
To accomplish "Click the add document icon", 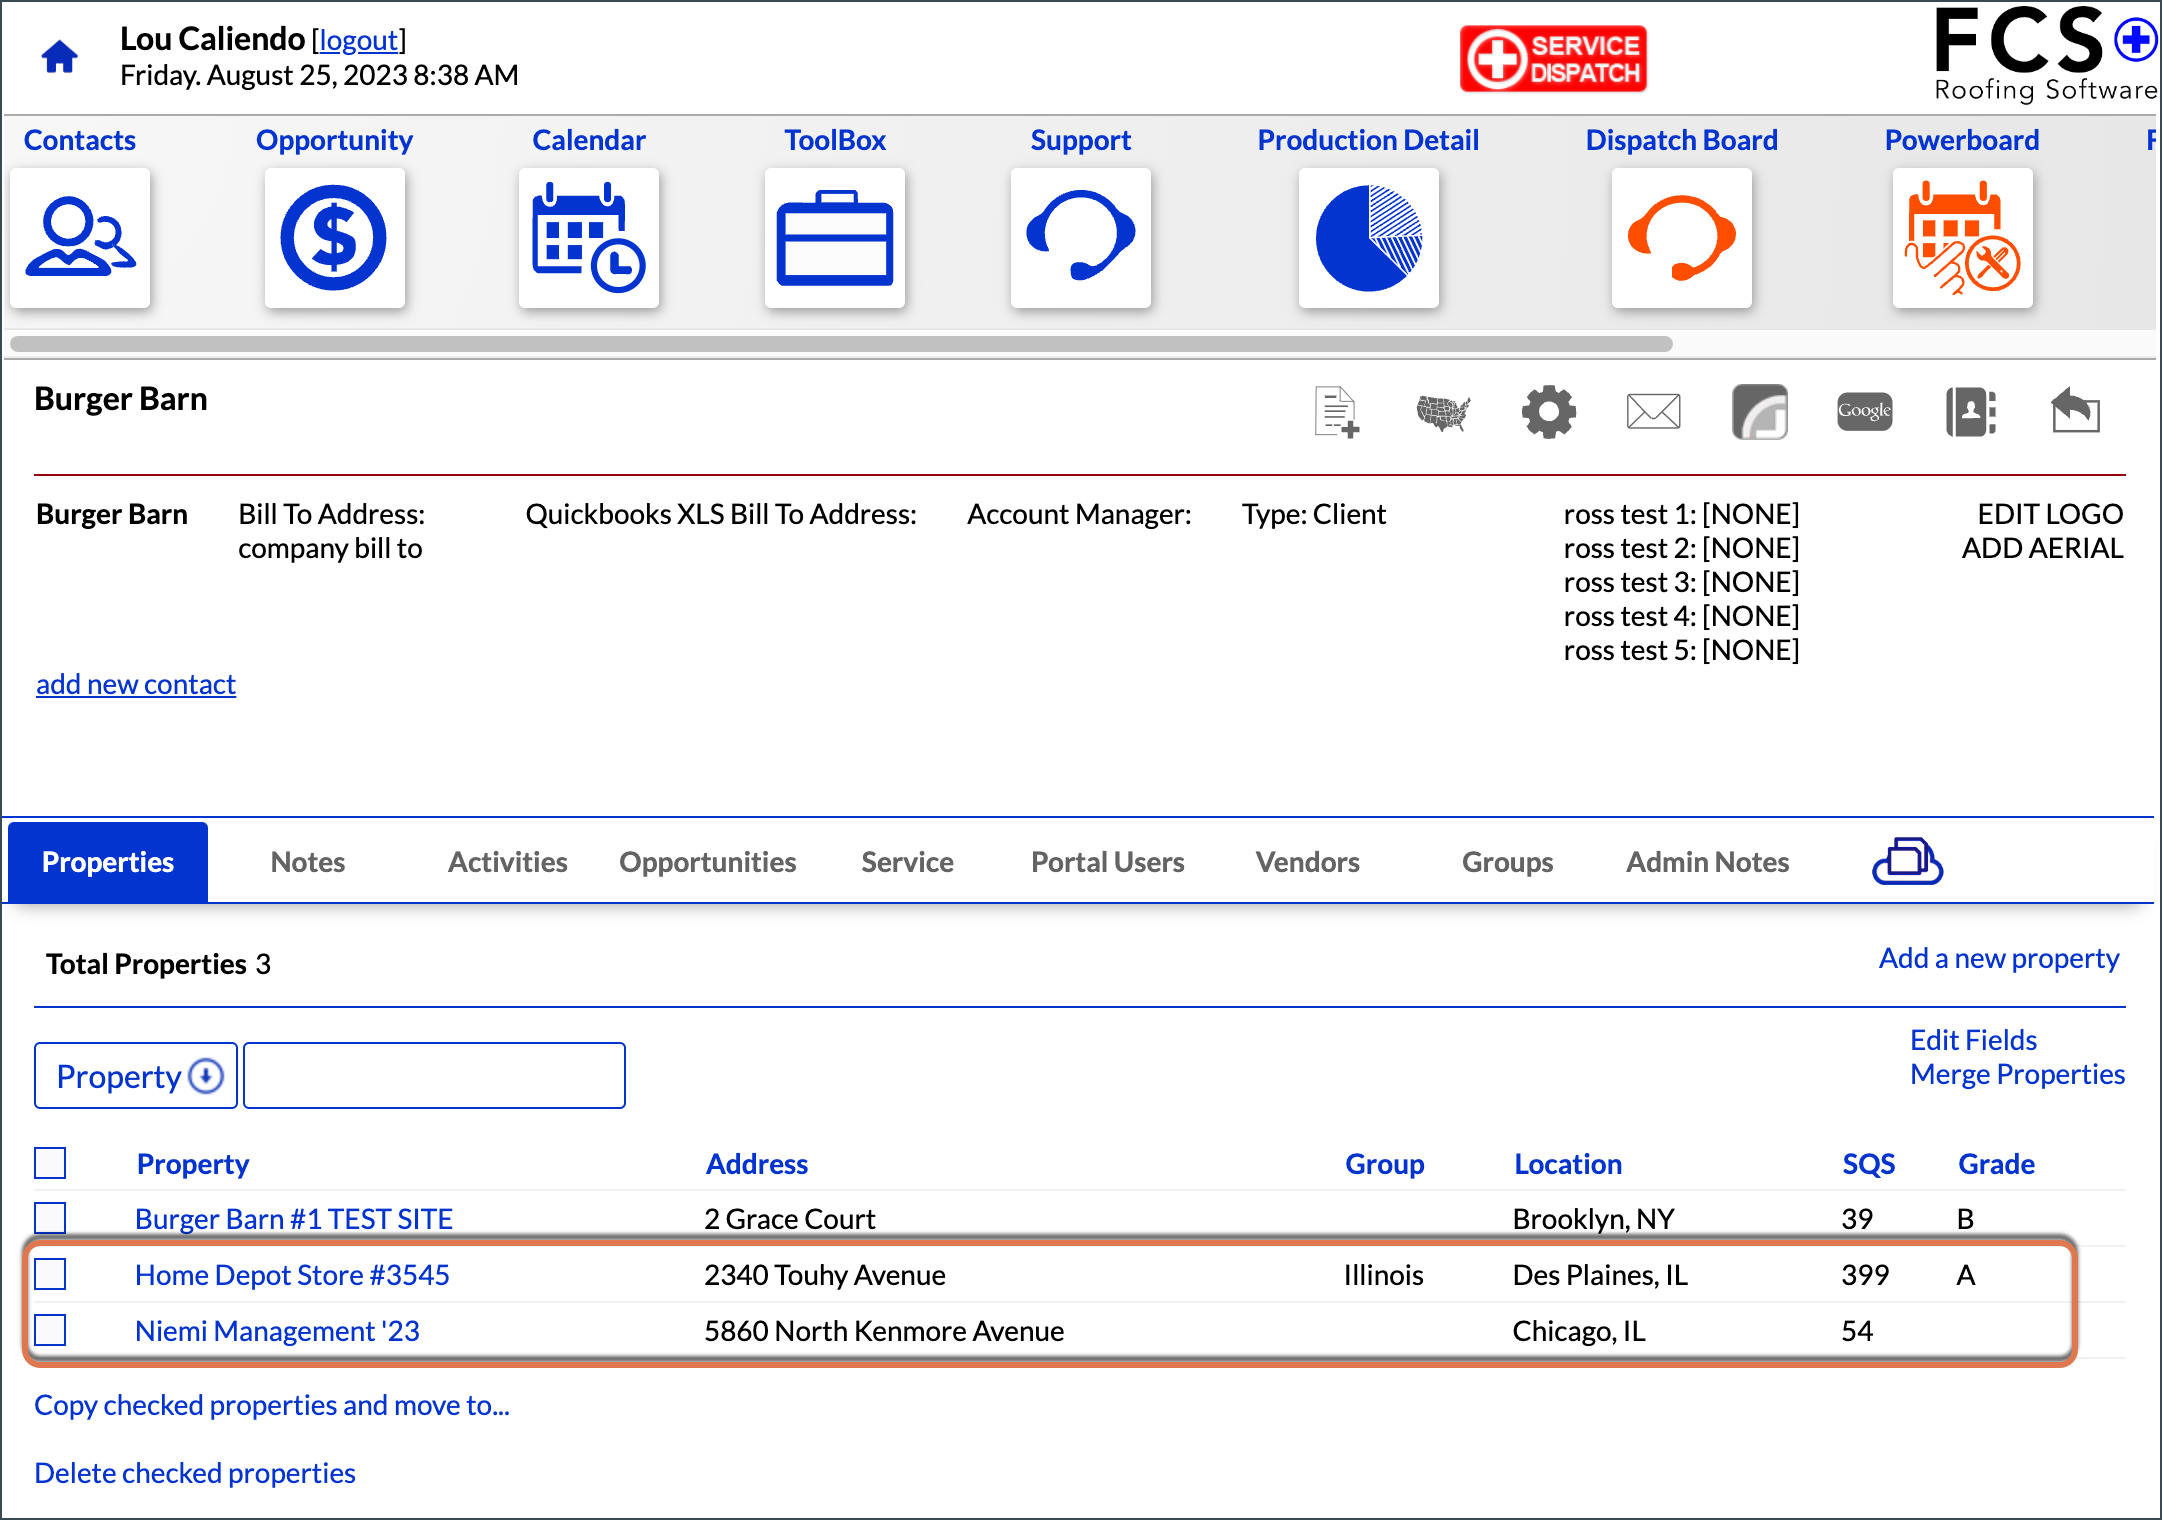I will coord(1337,412).
